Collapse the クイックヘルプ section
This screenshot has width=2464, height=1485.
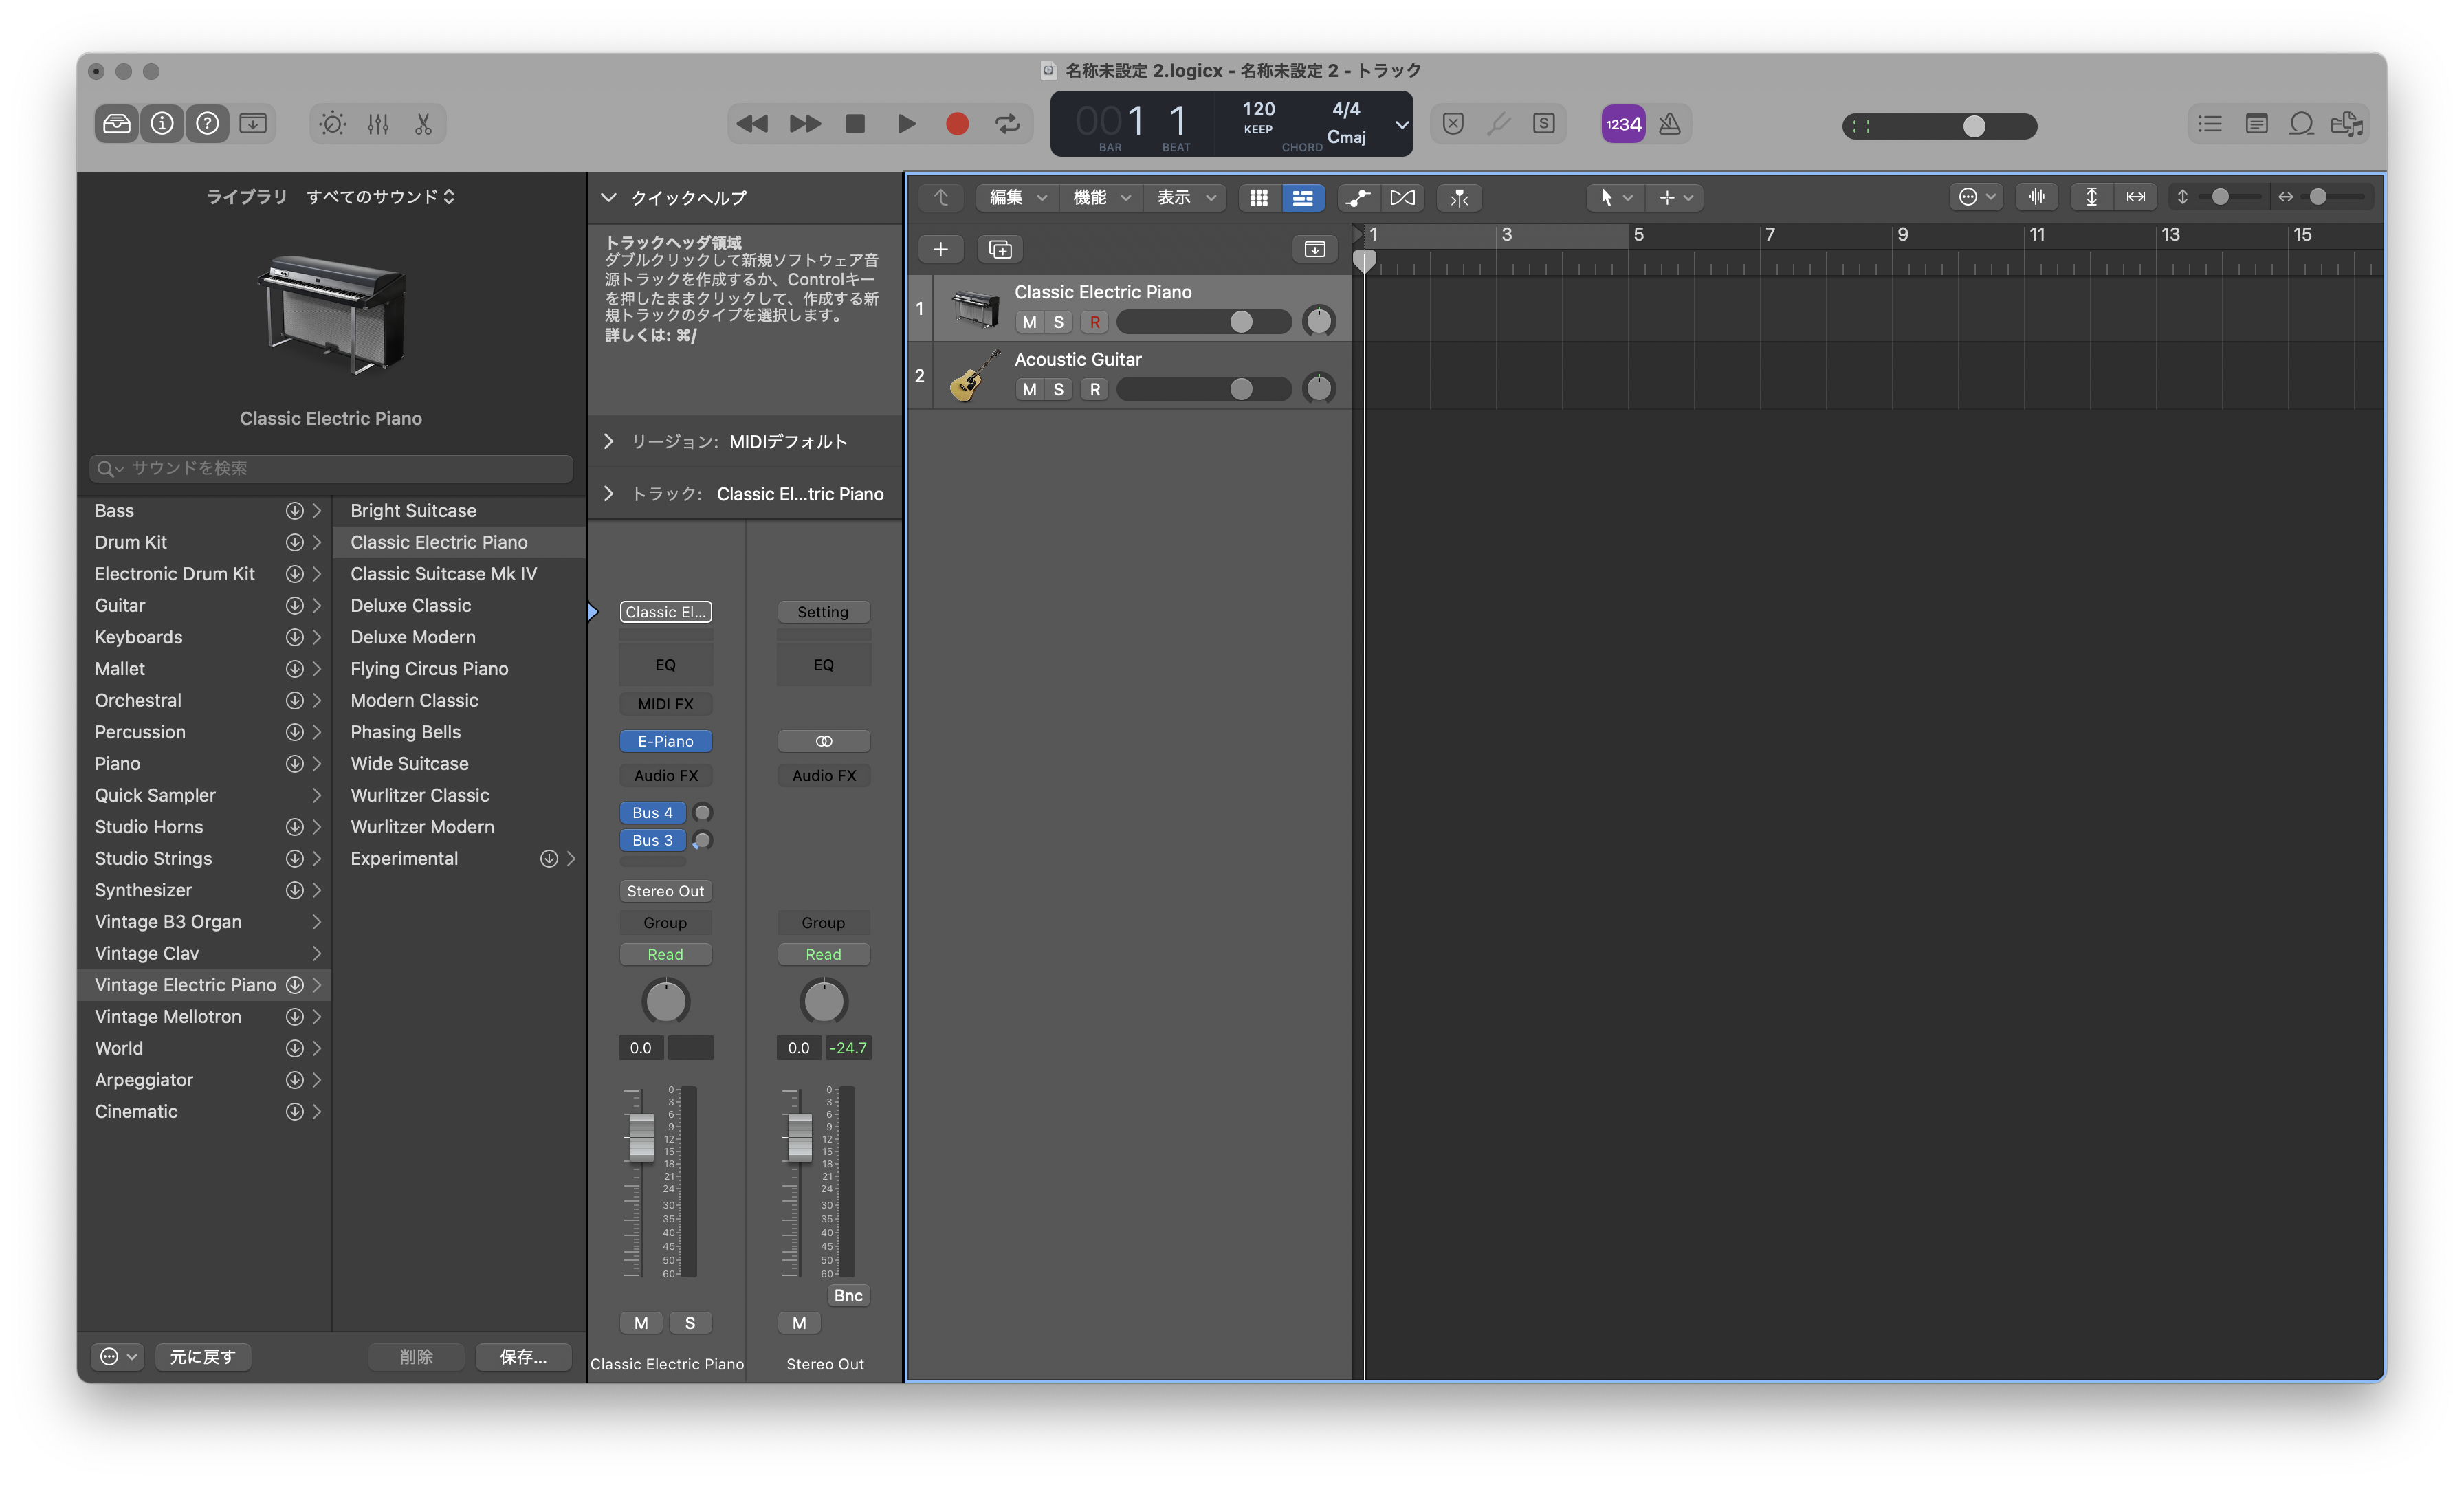(x=608, y=198)
